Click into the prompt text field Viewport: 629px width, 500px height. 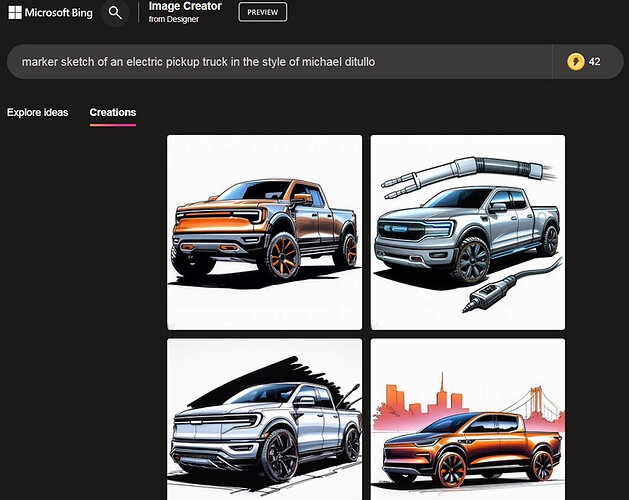(279, 62)
